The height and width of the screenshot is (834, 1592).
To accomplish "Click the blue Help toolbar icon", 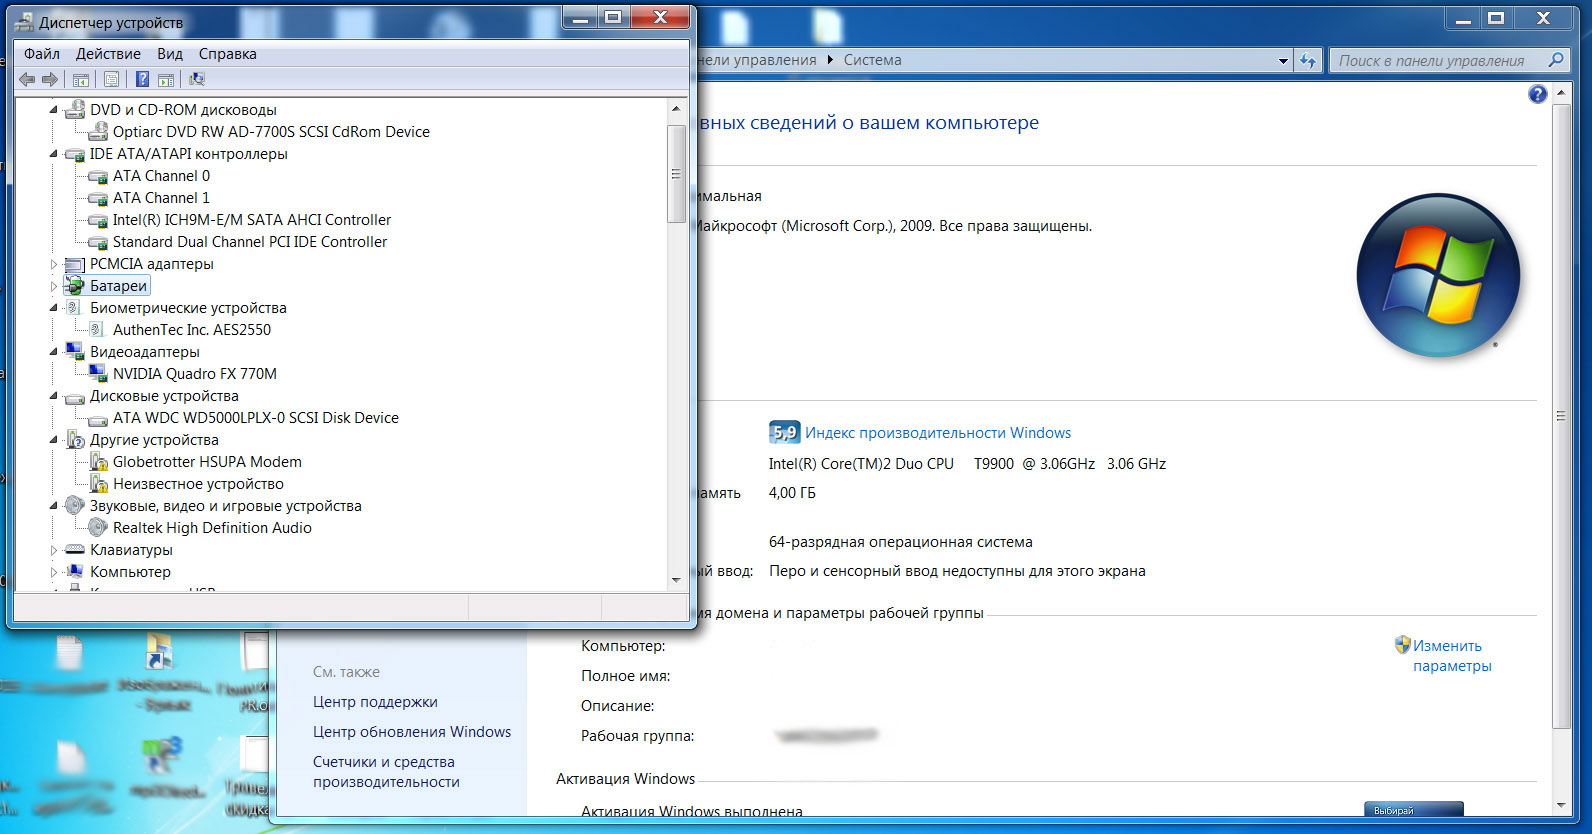I will (x=142, y=79).
